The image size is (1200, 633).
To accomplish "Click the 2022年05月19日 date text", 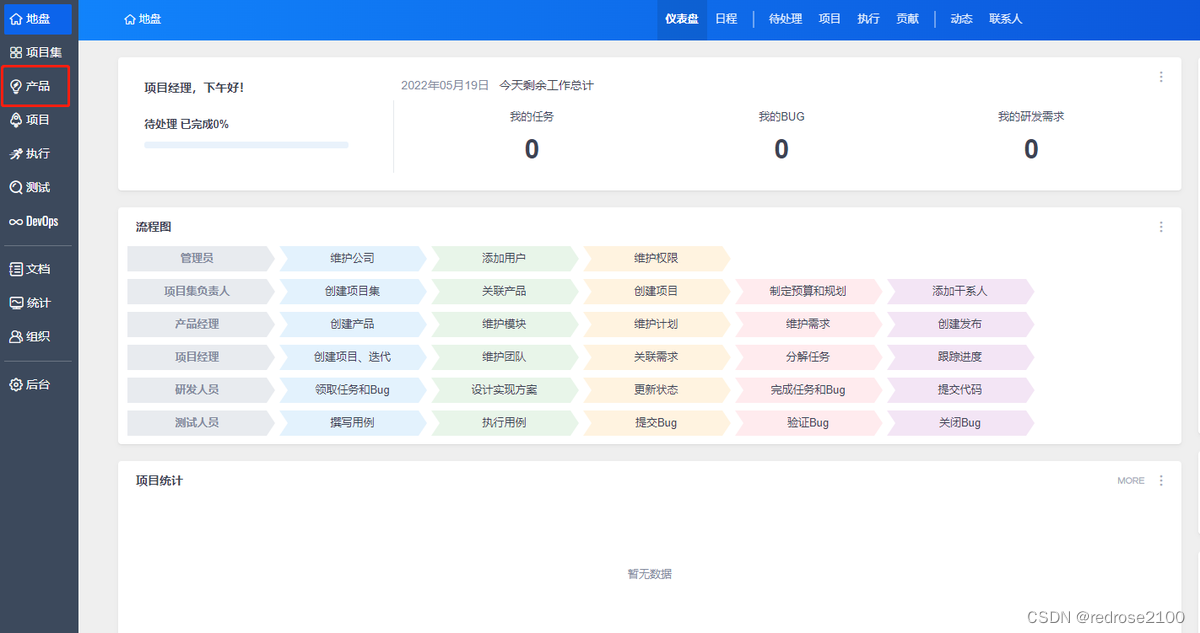I will pyautogui.click(x=445, y=86).
